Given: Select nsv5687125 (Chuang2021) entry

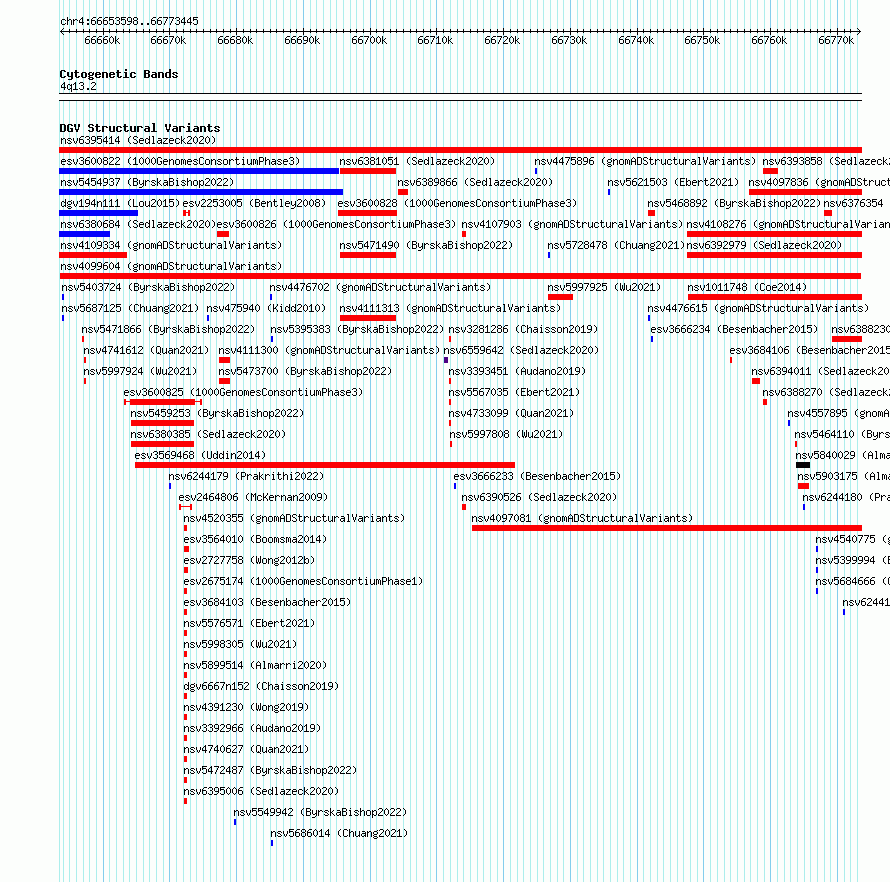Looking at the screenshot, I should pos(131,308).
